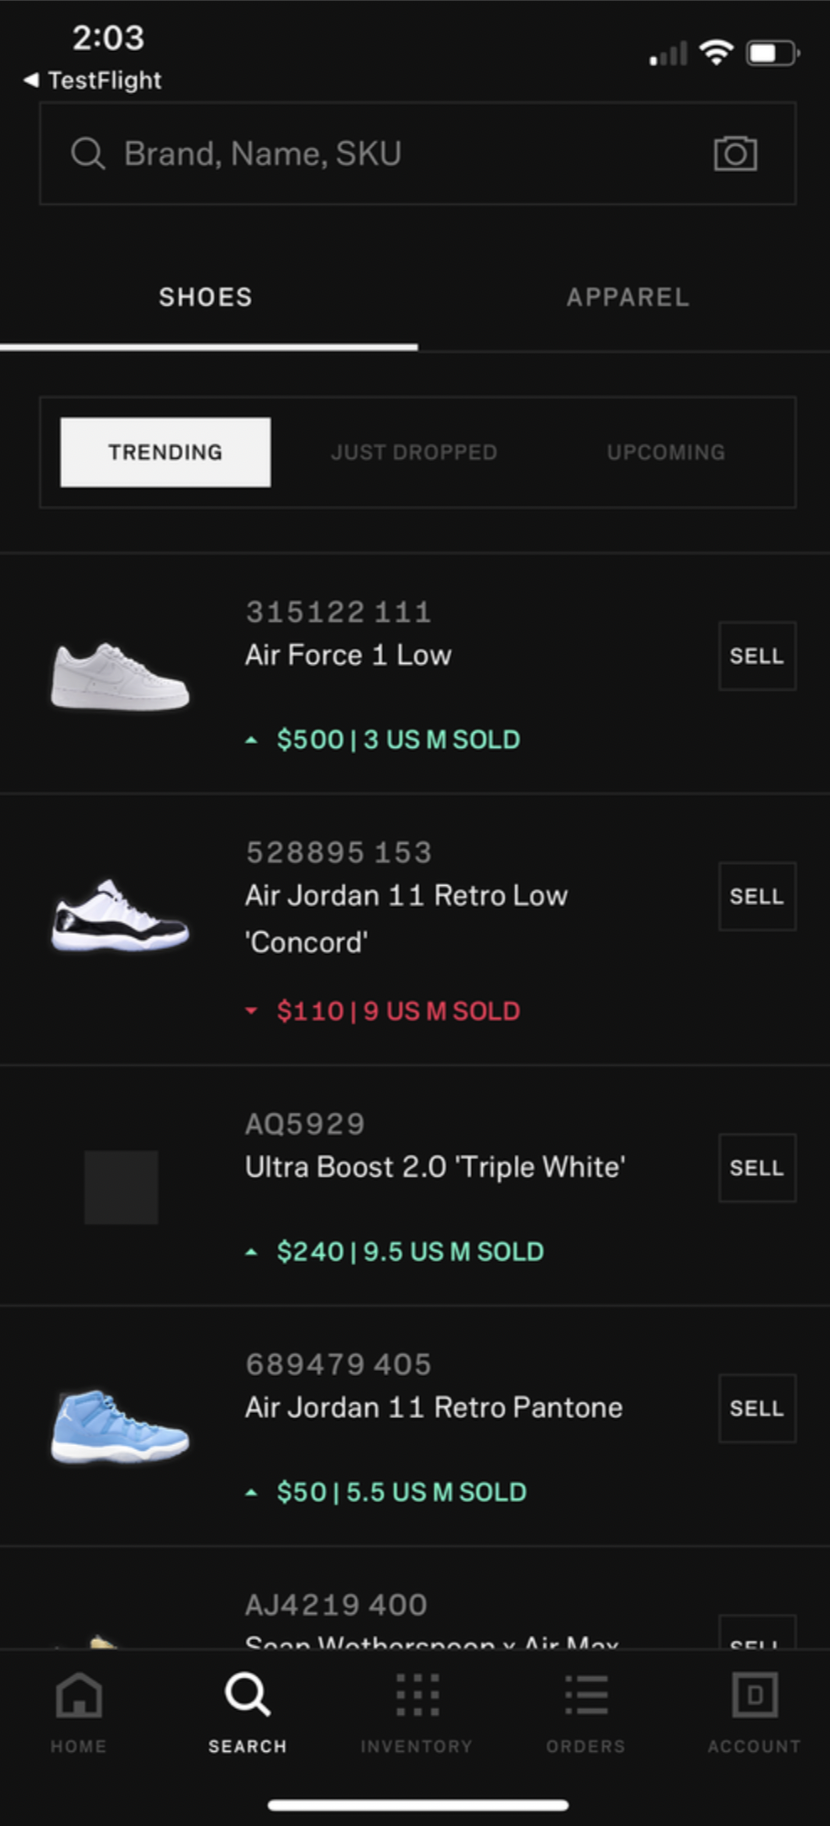Switch filter to Upcoming

tap(666, 452)
